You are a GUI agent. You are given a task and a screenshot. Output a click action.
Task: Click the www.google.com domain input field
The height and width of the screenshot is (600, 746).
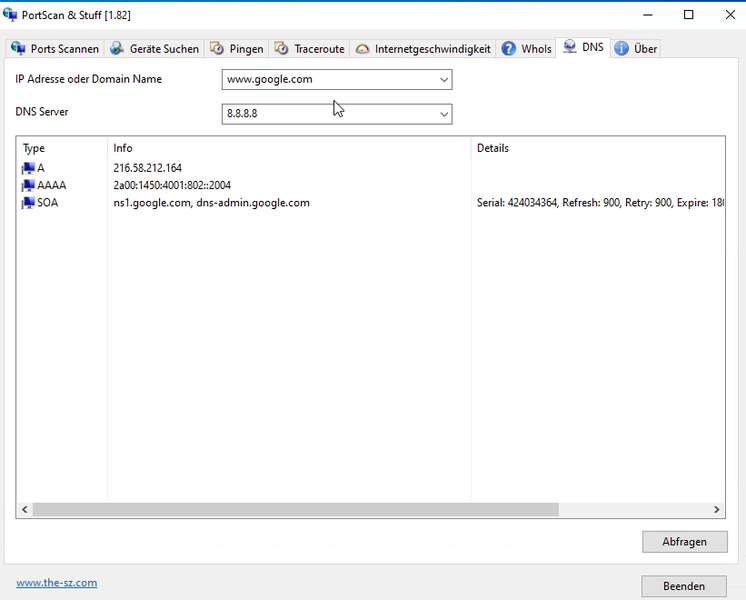(x=328, y=80)
